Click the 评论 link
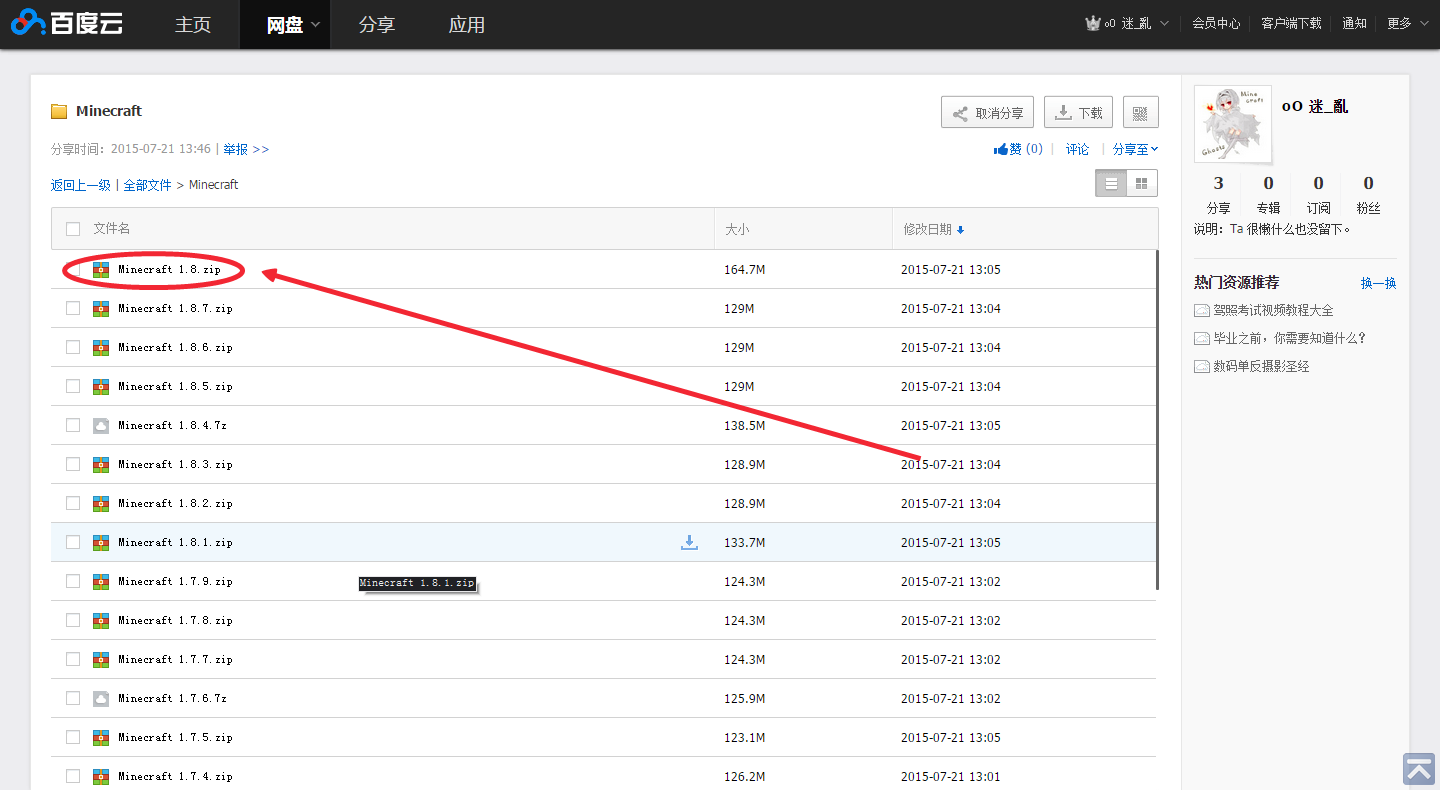Screen dimensions: 1440x790 pos(1077,149)
